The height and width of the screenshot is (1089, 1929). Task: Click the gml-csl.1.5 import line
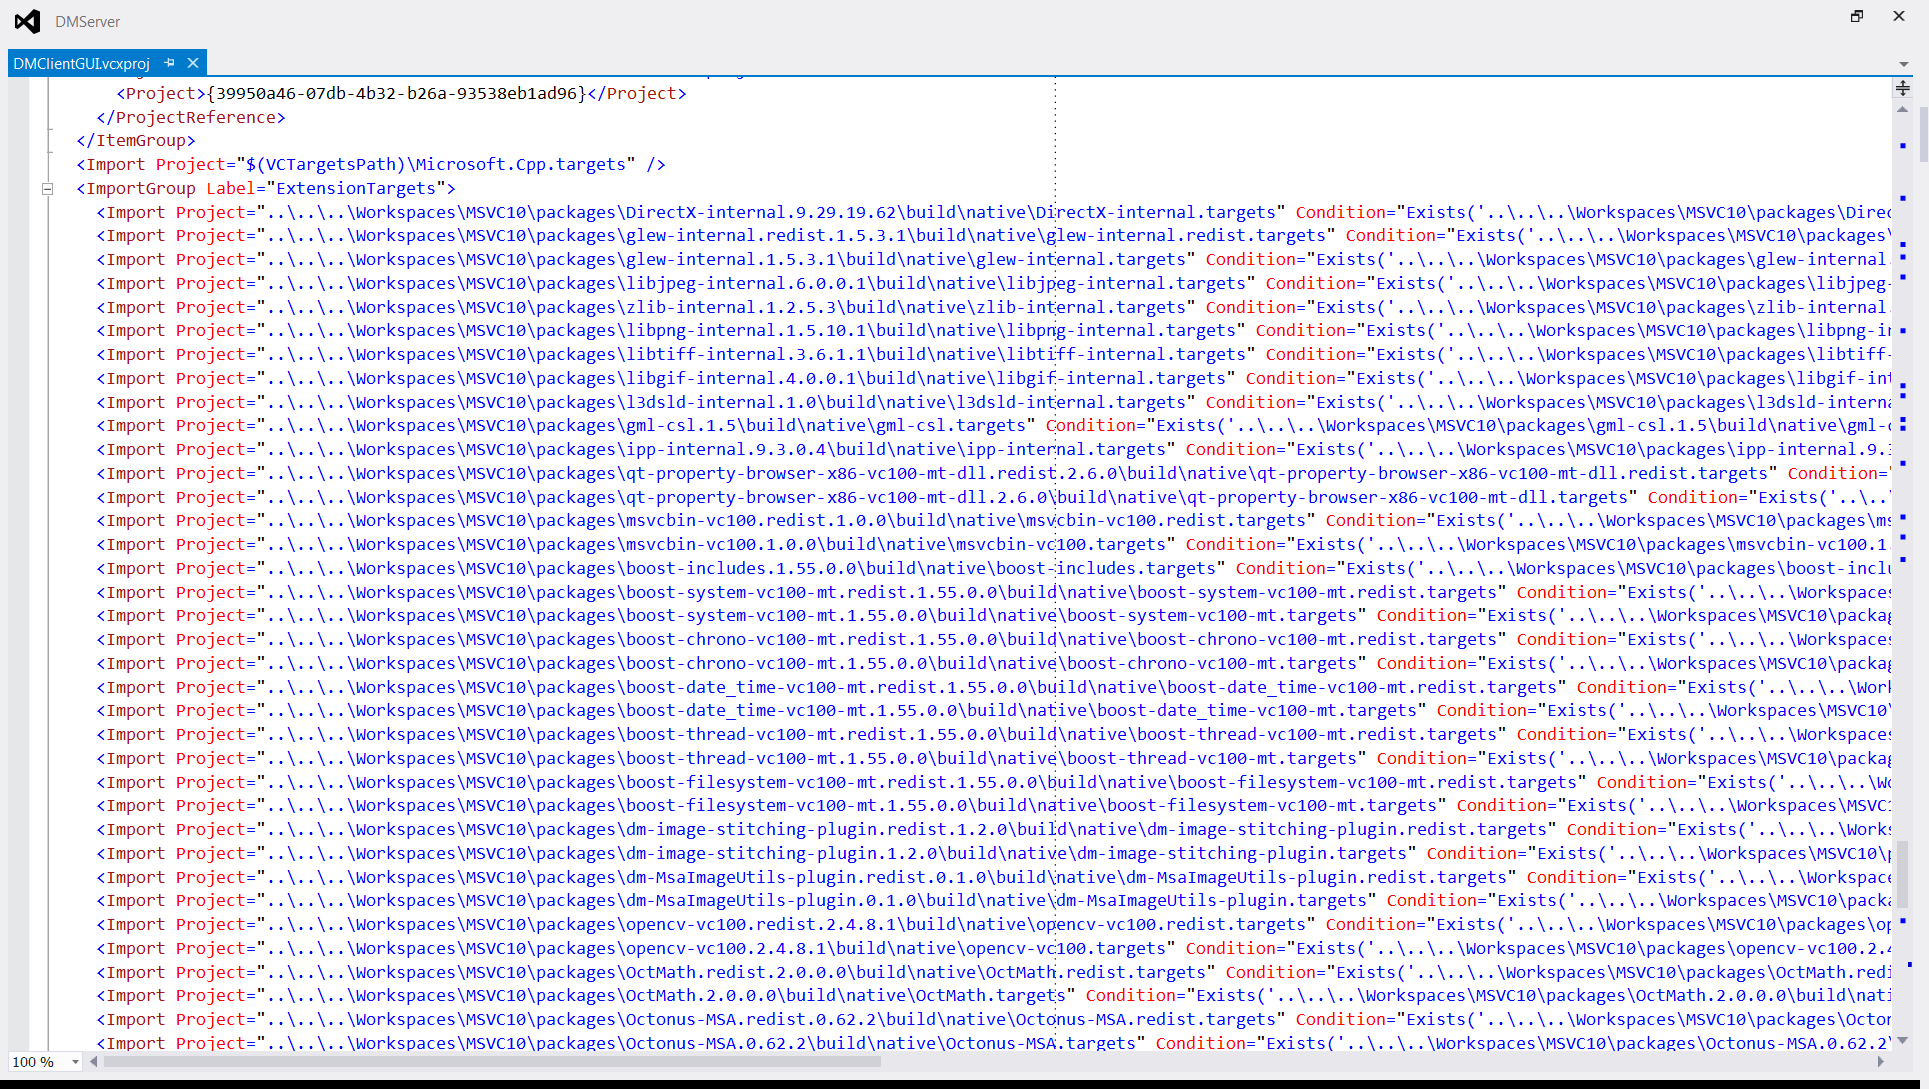[993, 425]
